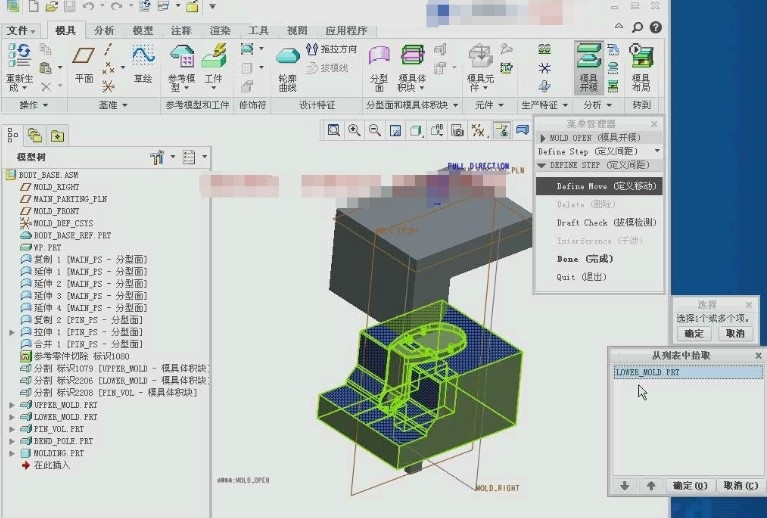Click the Search magnifier icon top right
Image resolution: width=767 pixels, height=518 pixels.
(637, 28)
